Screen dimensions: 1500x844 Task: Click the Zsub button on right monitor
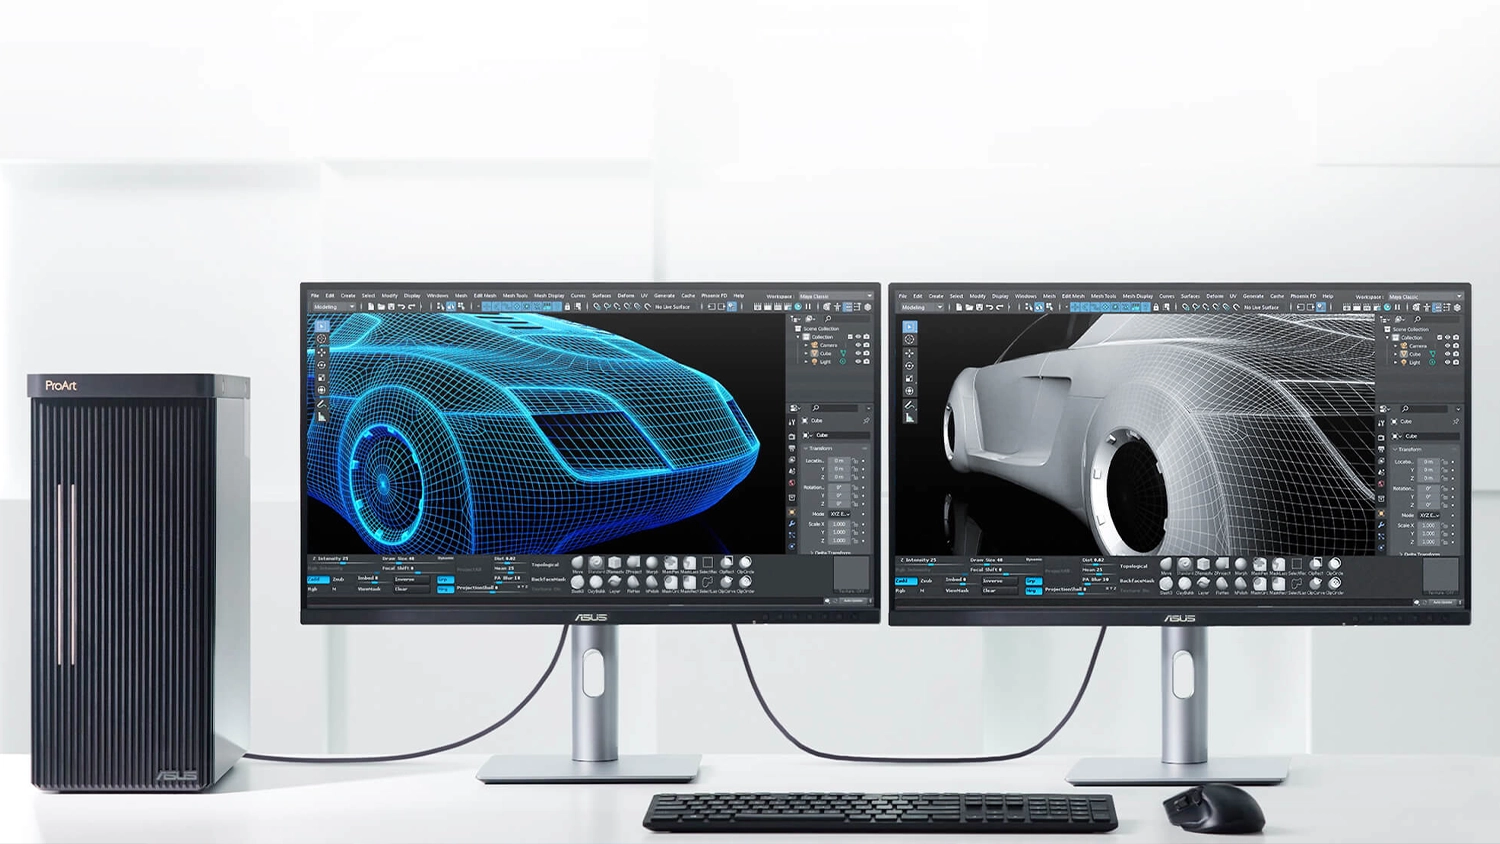pyautogui.click(x=927, y=581)
